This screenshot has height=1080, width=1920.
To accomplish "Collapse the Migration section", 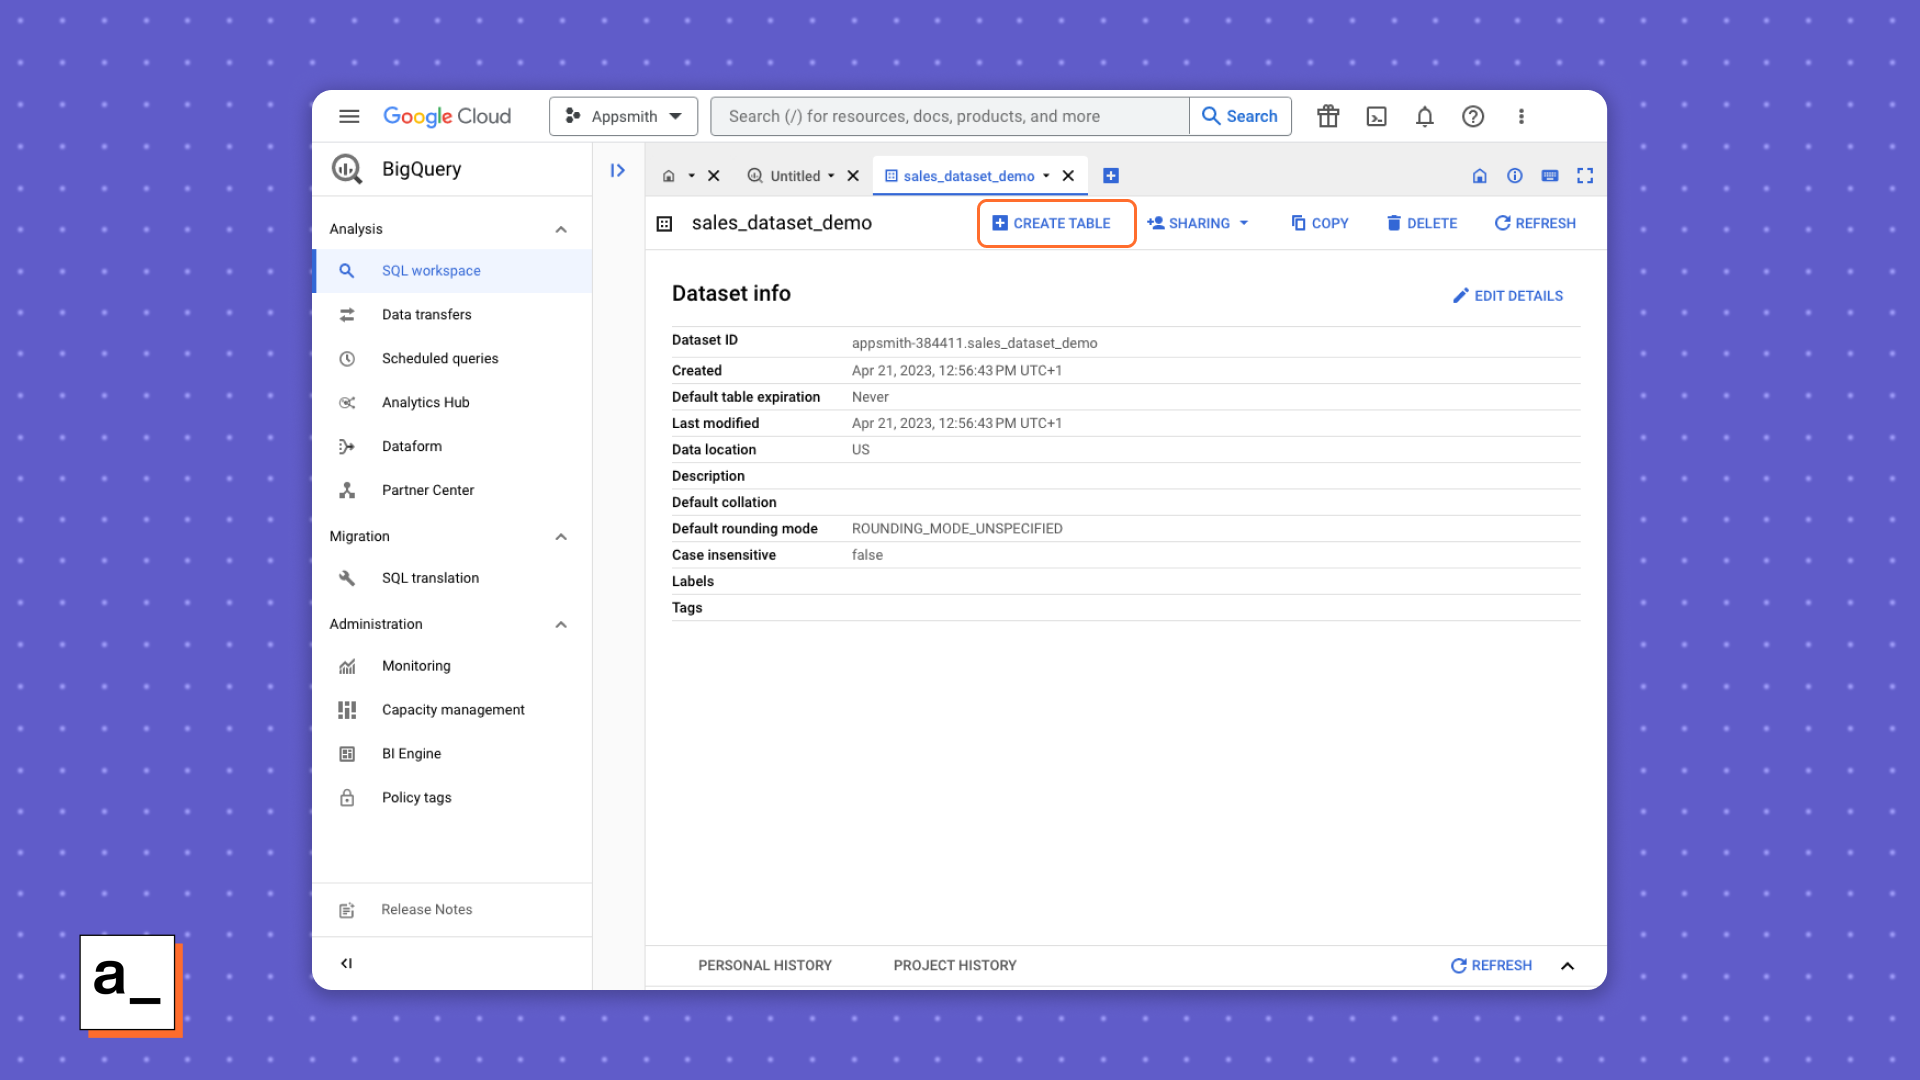I will [x=561, y=537].
